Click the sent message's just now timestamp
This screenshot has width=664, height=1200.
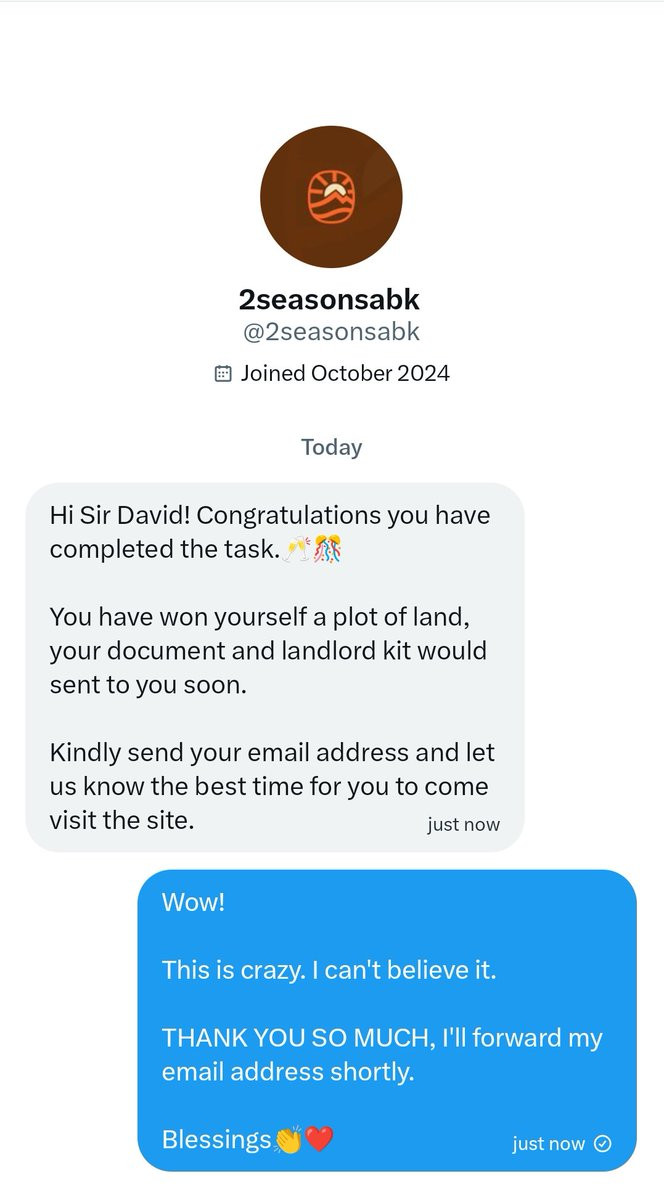(x=548, y=1144)
